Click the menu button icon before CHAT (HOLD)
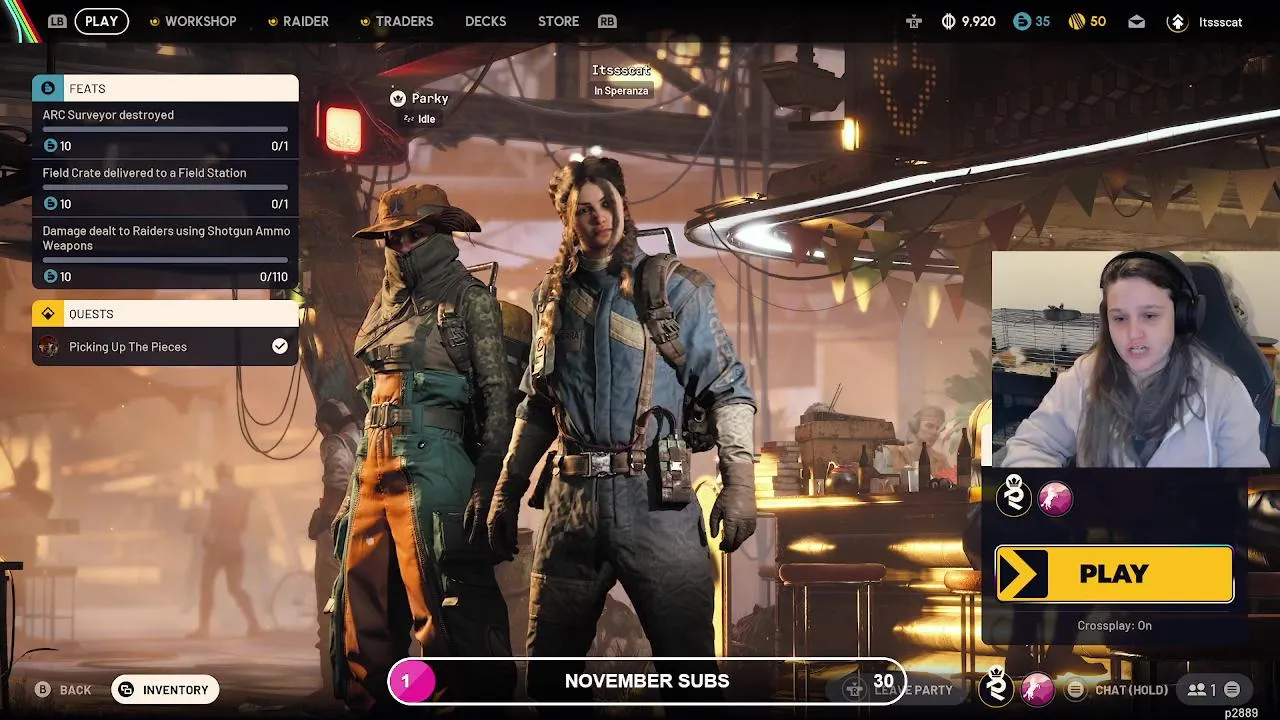Image resolution: width=1280 pixels, height=720 pixels. pyautogui.click(x=1075, y=690)
